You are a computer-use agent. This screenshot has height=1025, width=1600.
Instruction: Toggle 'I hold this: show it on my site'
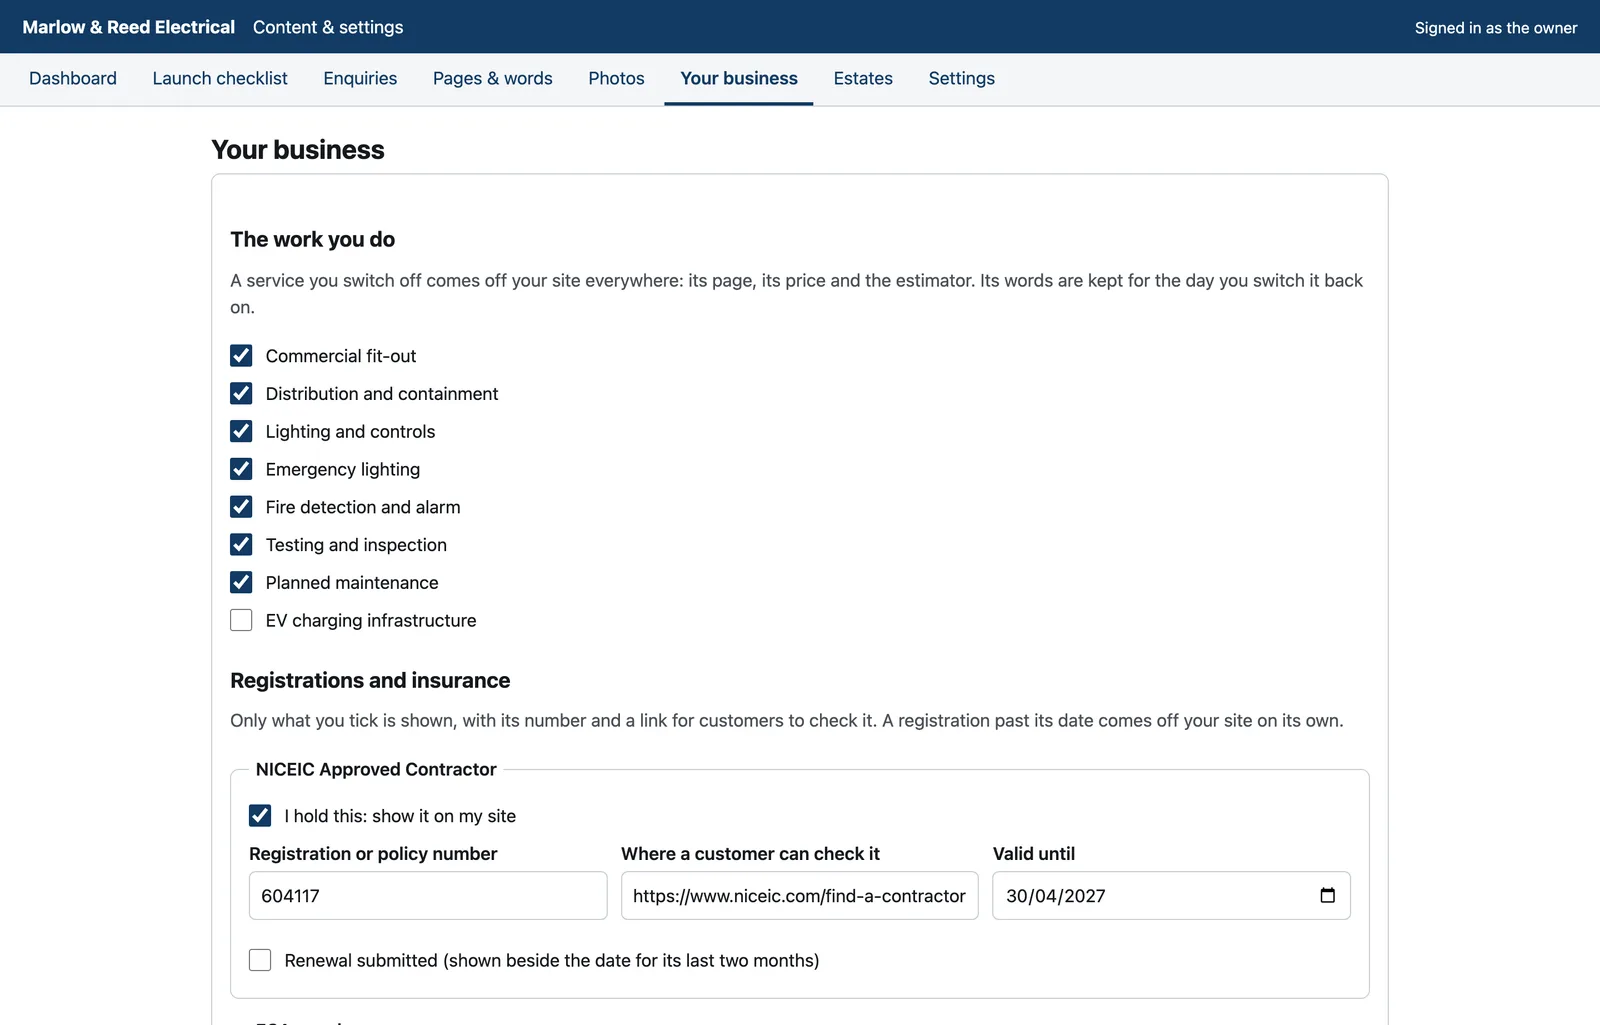pos(260,816)
